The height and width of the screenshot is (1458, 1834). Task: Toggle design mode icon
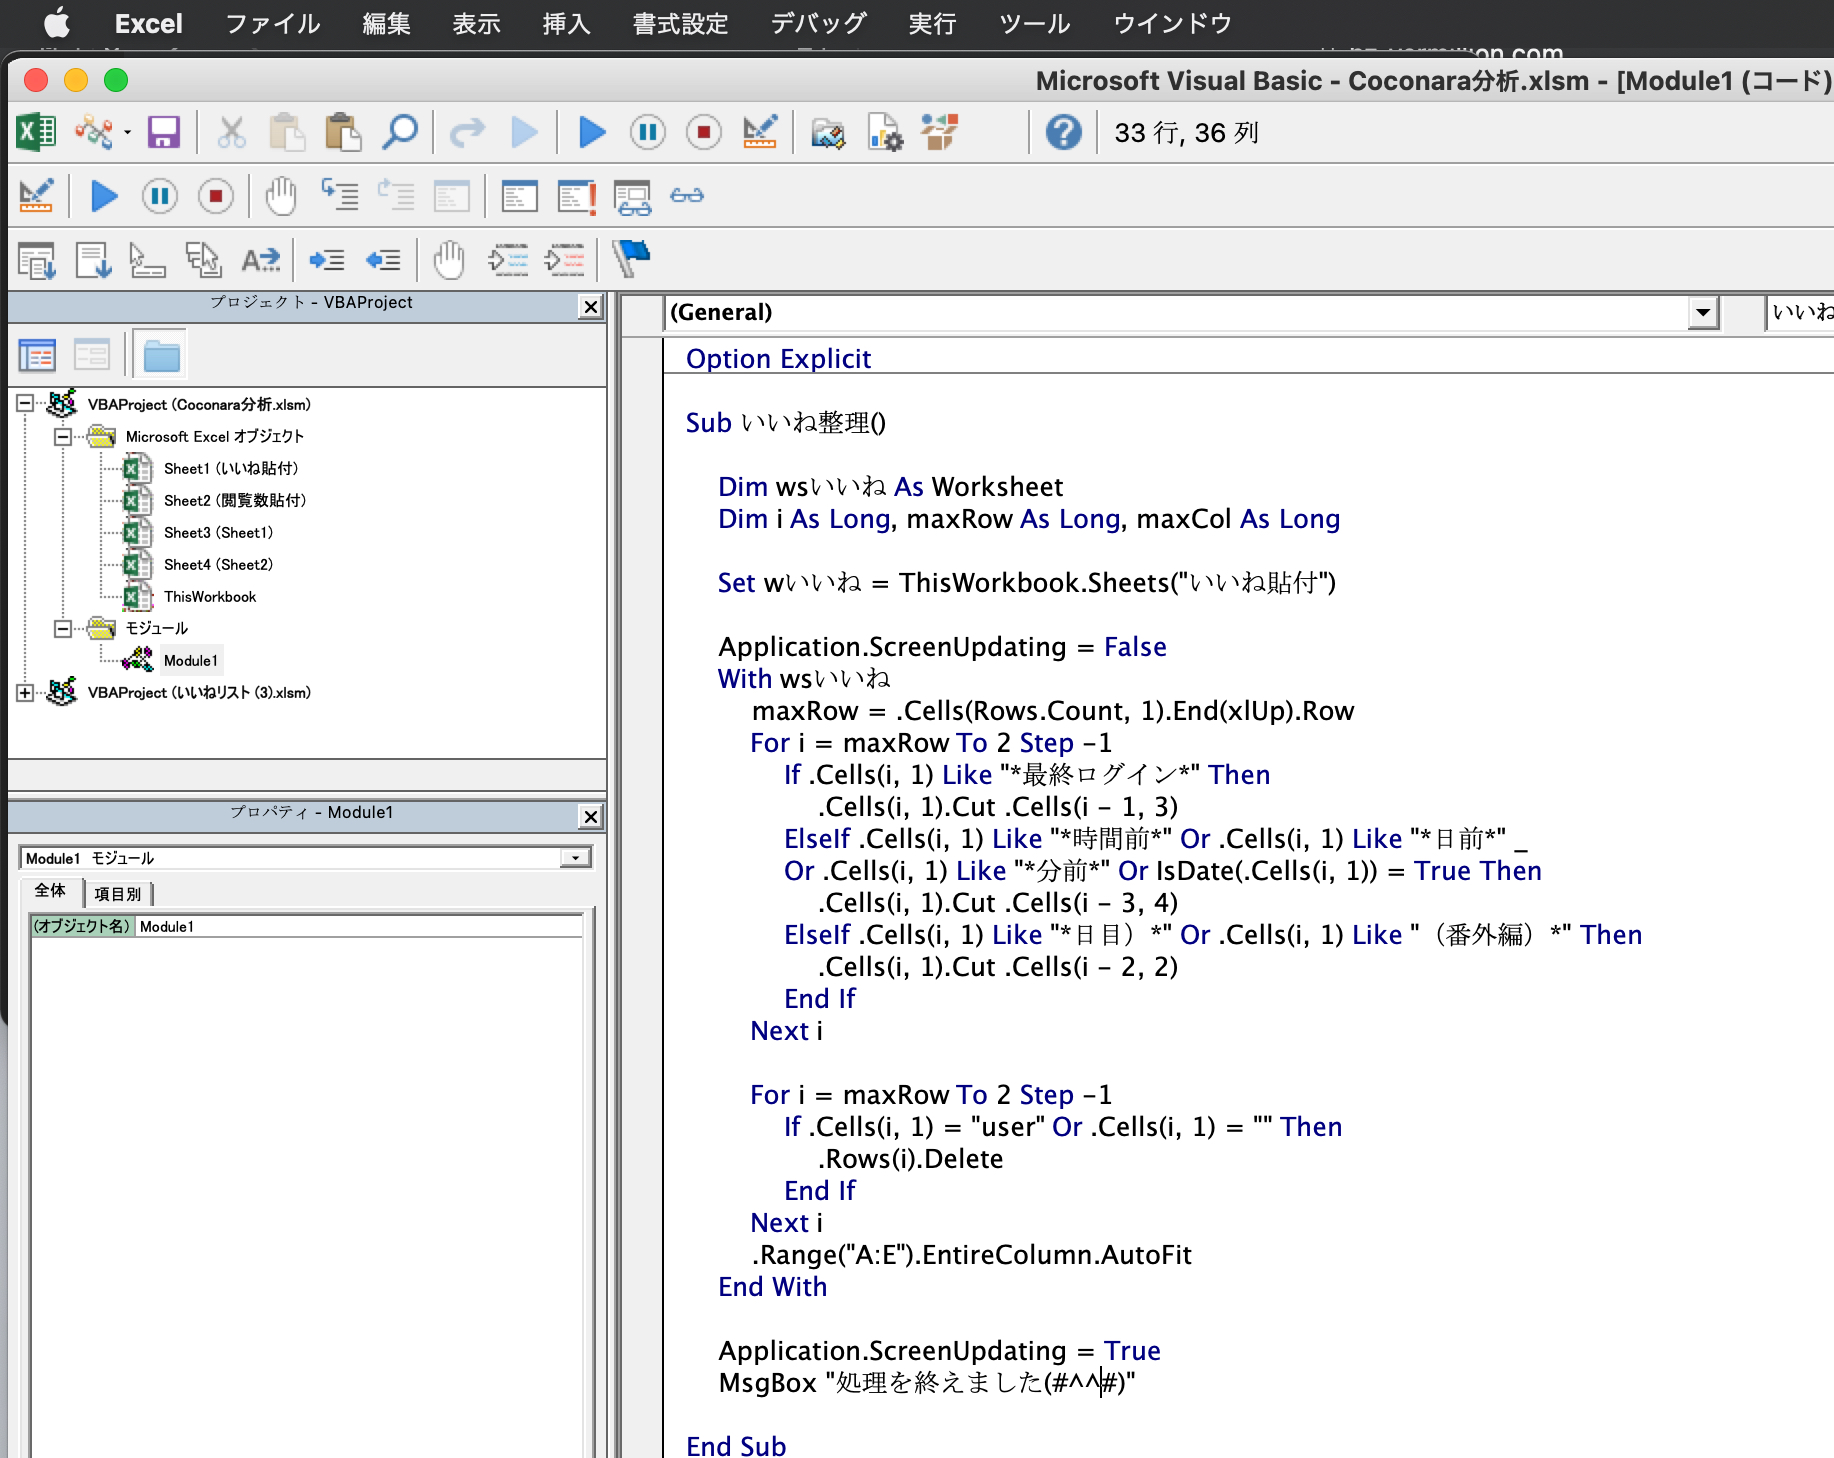[x=760, y=132]
